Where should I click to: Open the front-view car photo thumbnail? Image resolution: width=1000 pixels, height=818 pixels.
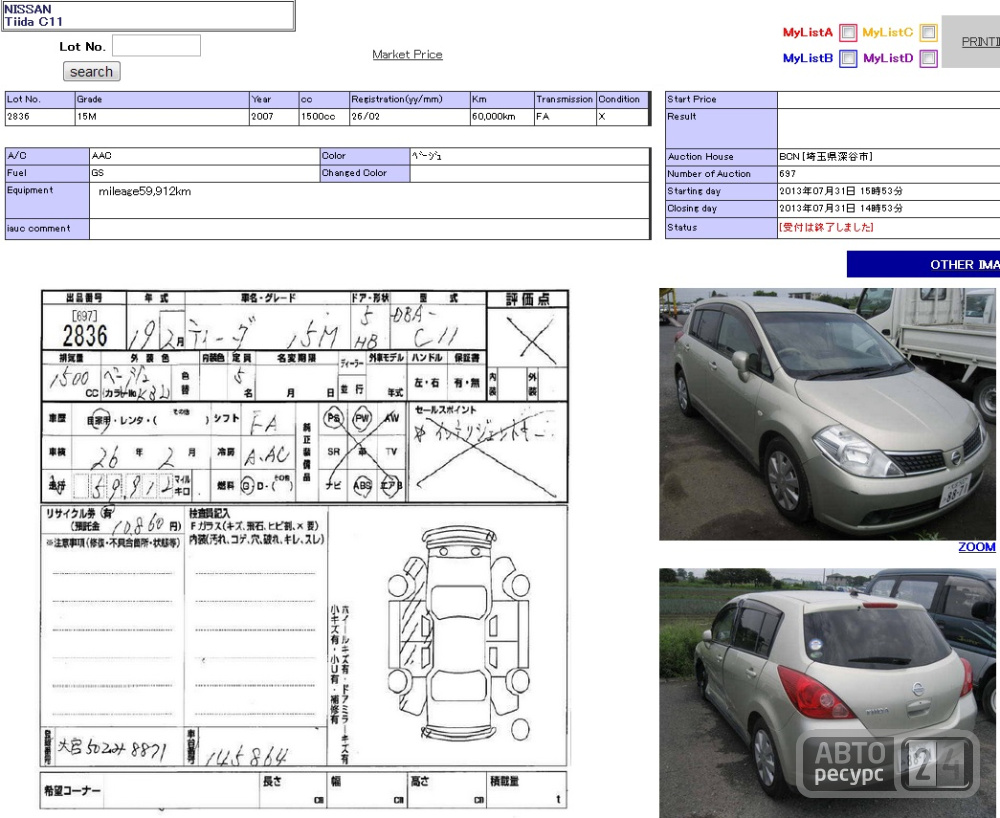click(x=828, y=414)
